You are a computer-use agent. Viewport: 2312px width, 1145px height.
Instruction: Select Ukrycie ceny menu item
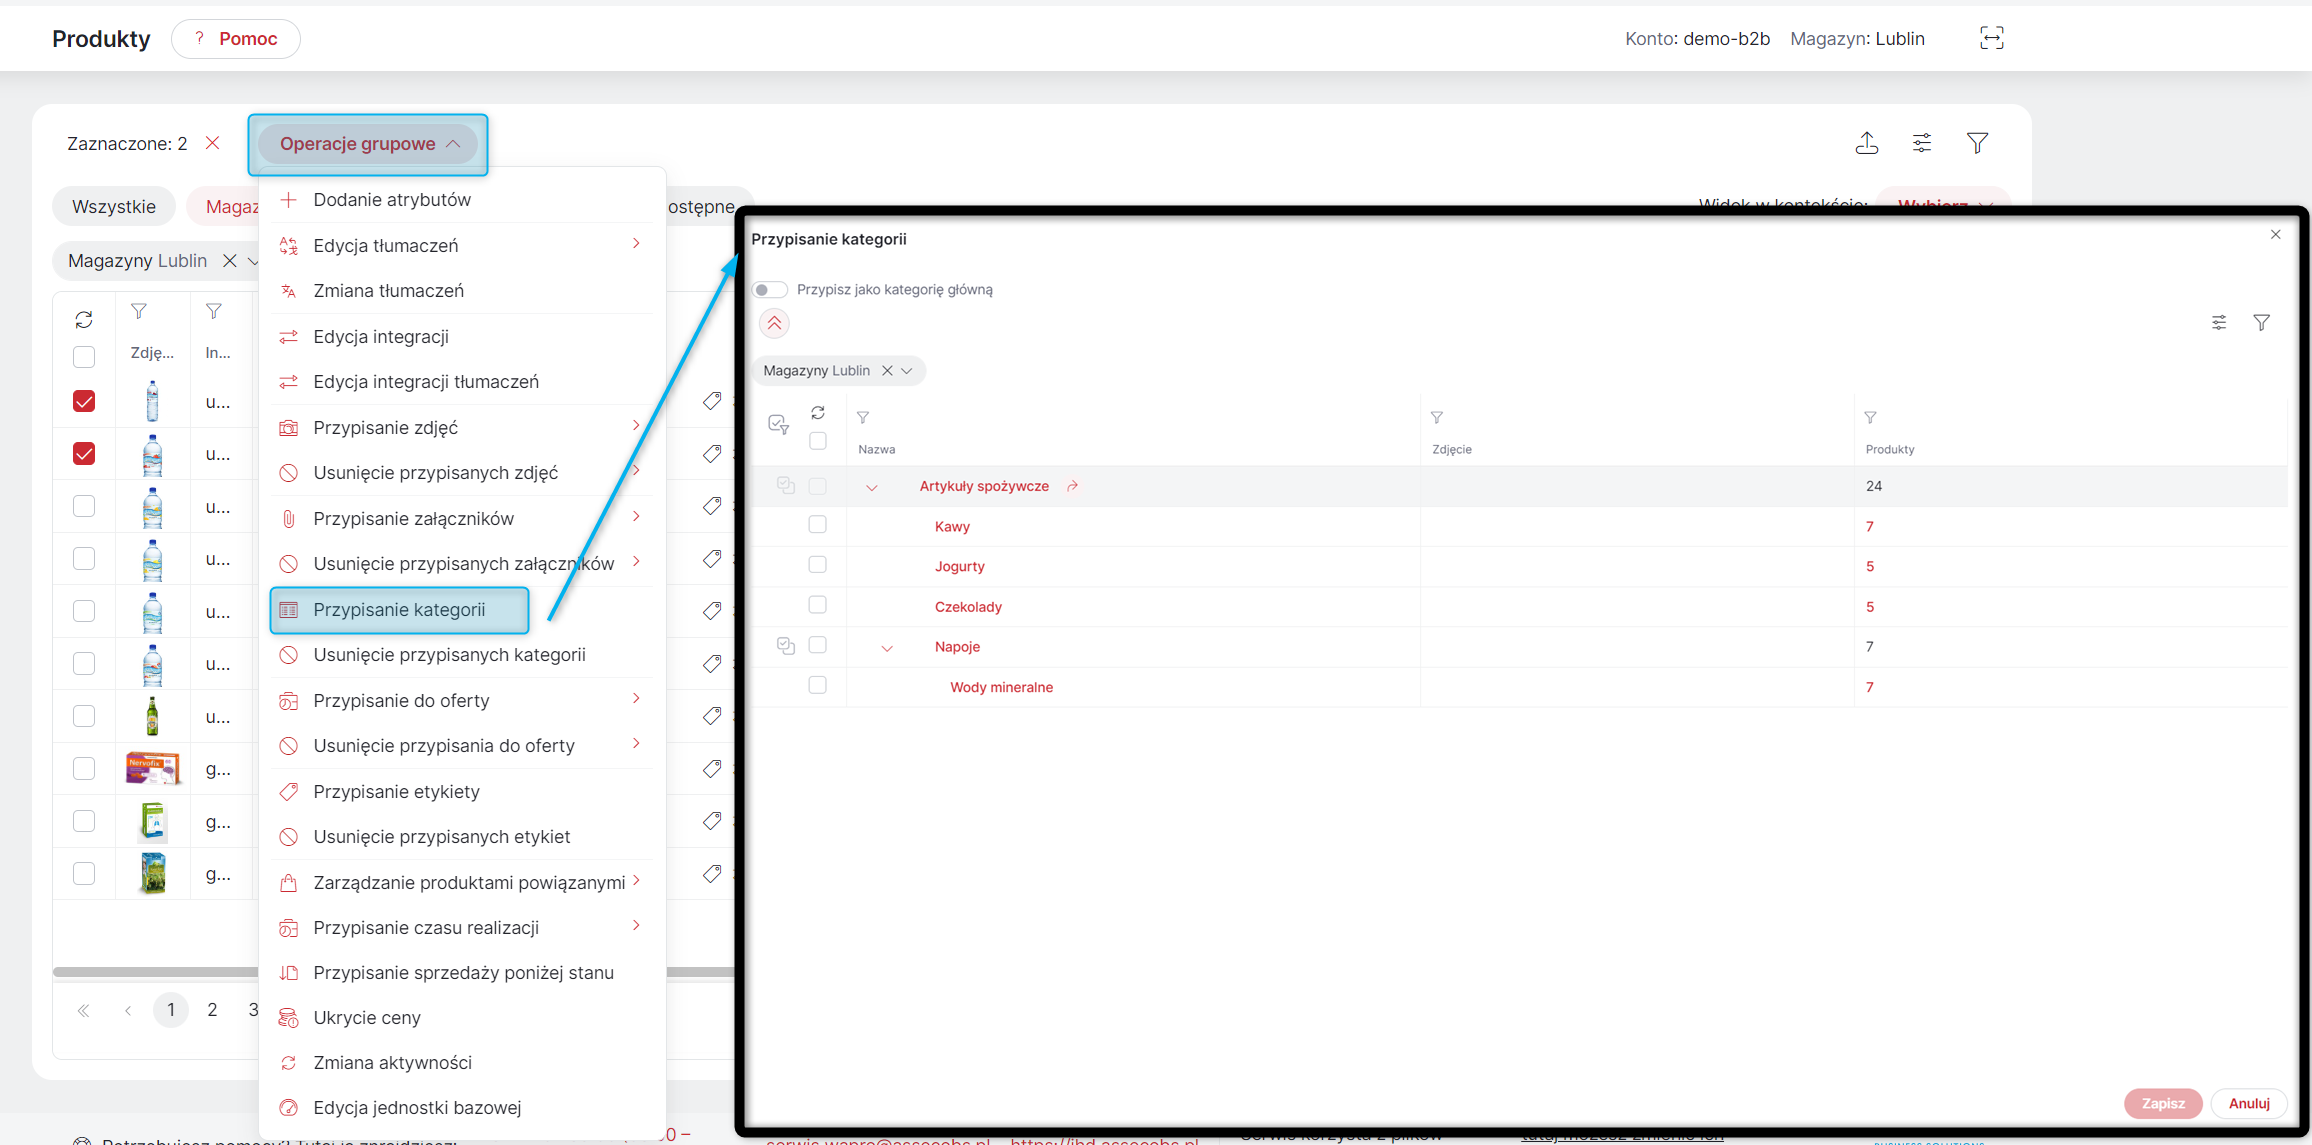[462, 1018]
